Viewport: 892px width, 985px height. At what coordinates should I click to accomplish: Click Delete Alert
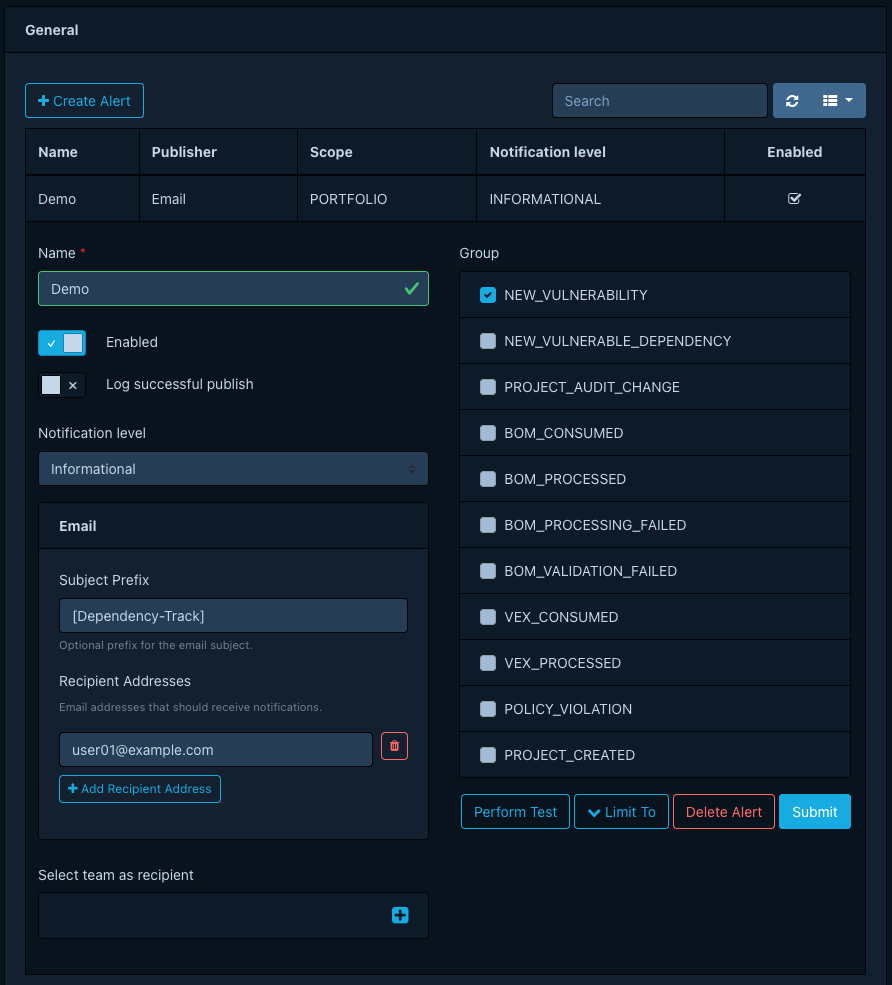(723, 811)
